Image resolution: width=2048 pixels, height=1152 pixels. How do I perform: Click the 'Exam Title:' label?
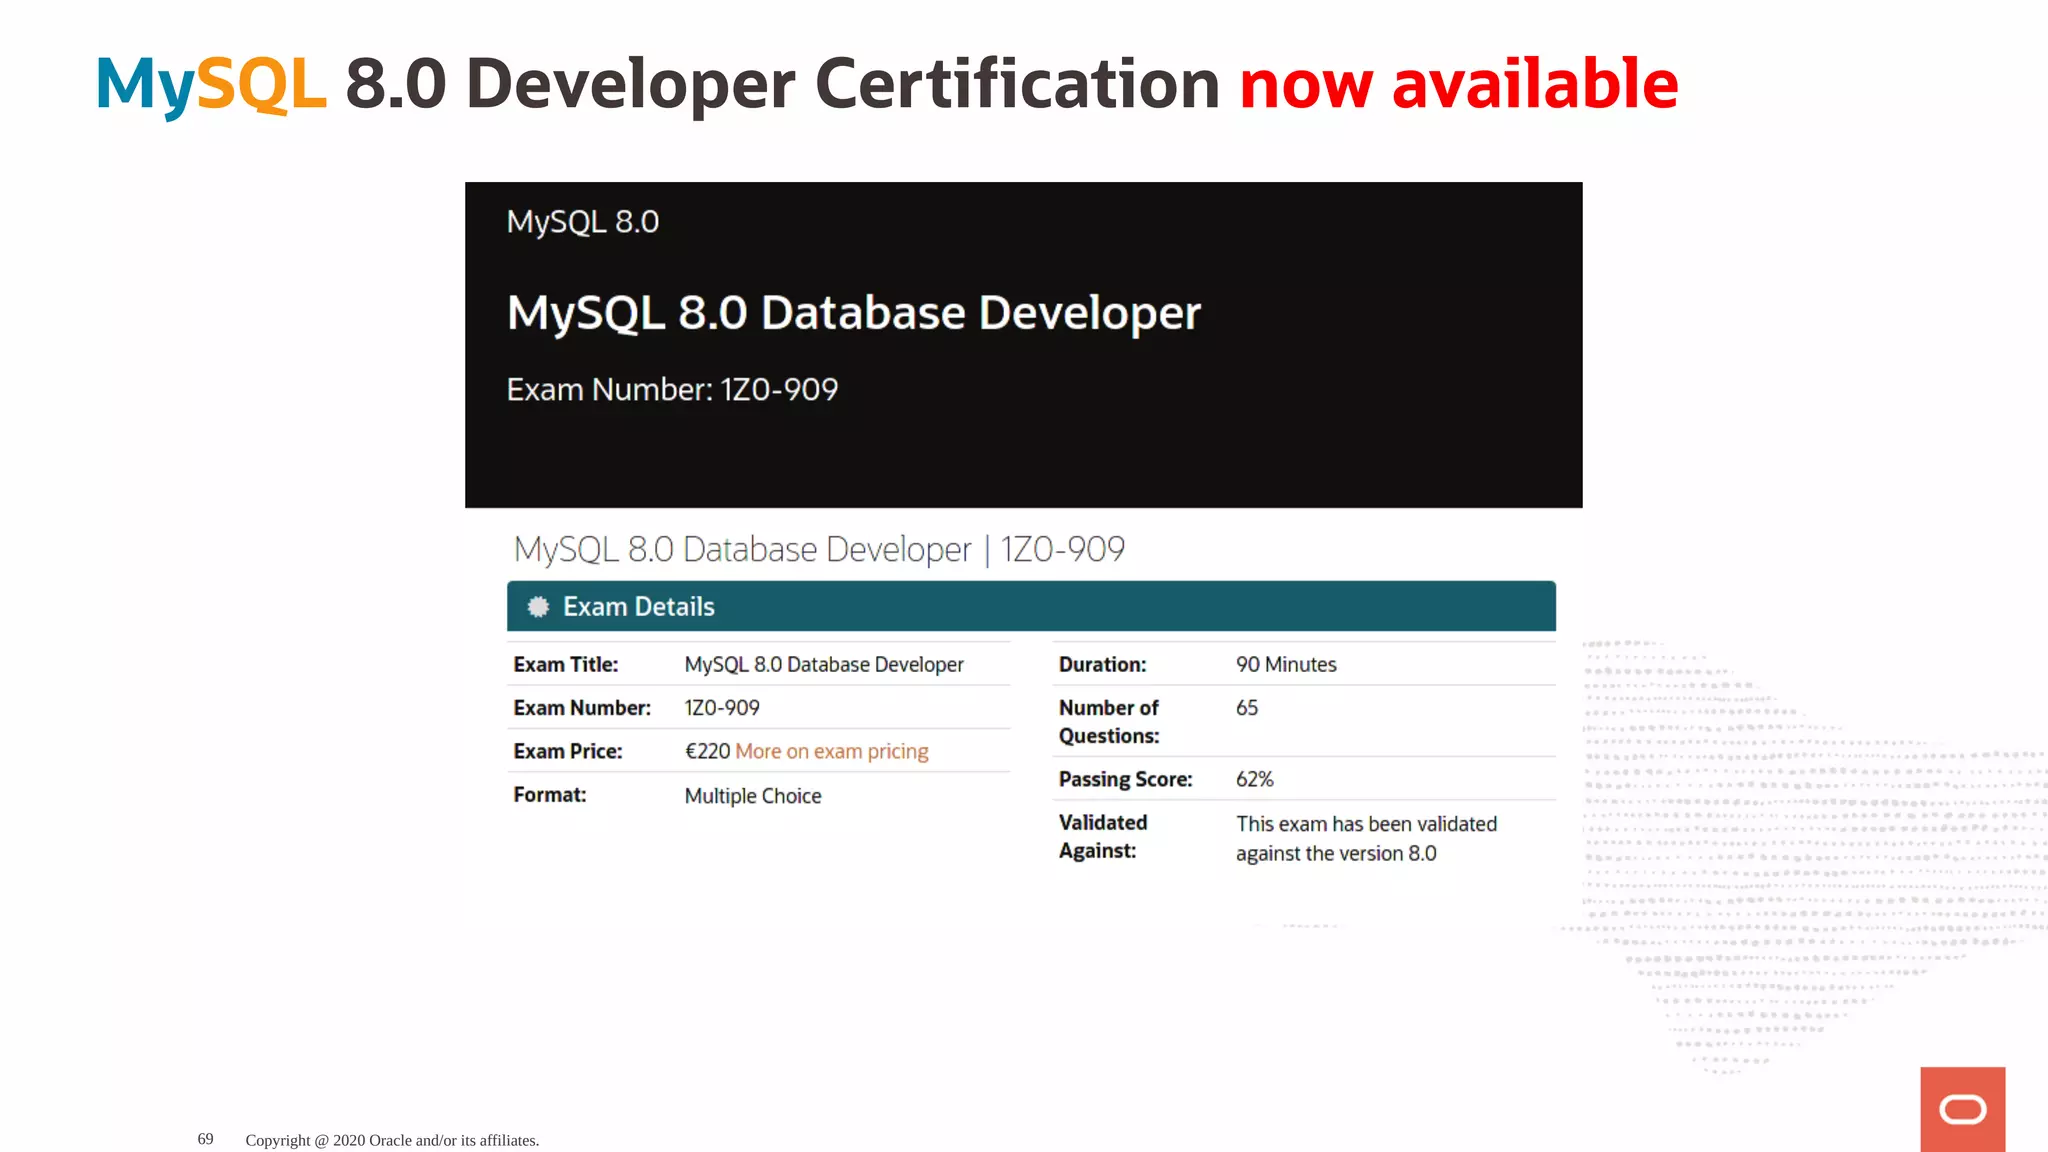coord(566,664)
